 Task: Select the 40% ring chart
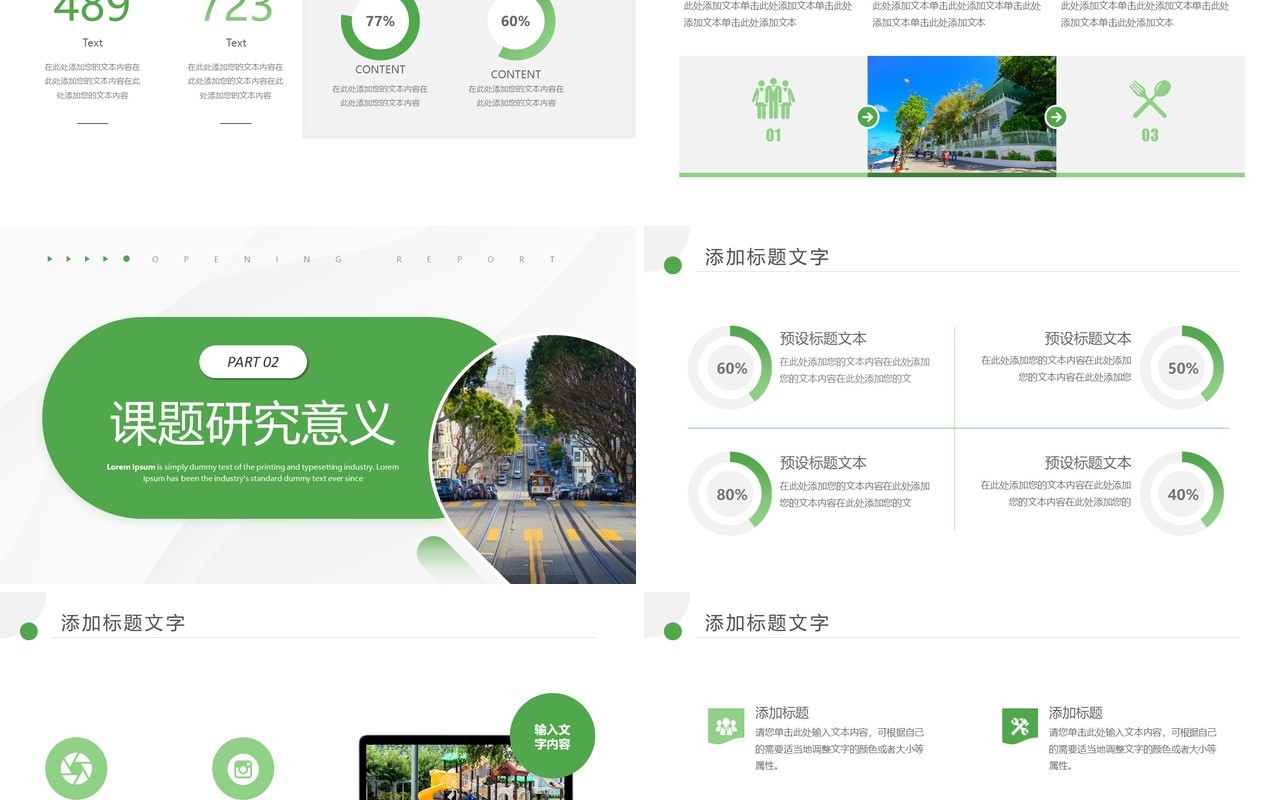point(1182,494)
